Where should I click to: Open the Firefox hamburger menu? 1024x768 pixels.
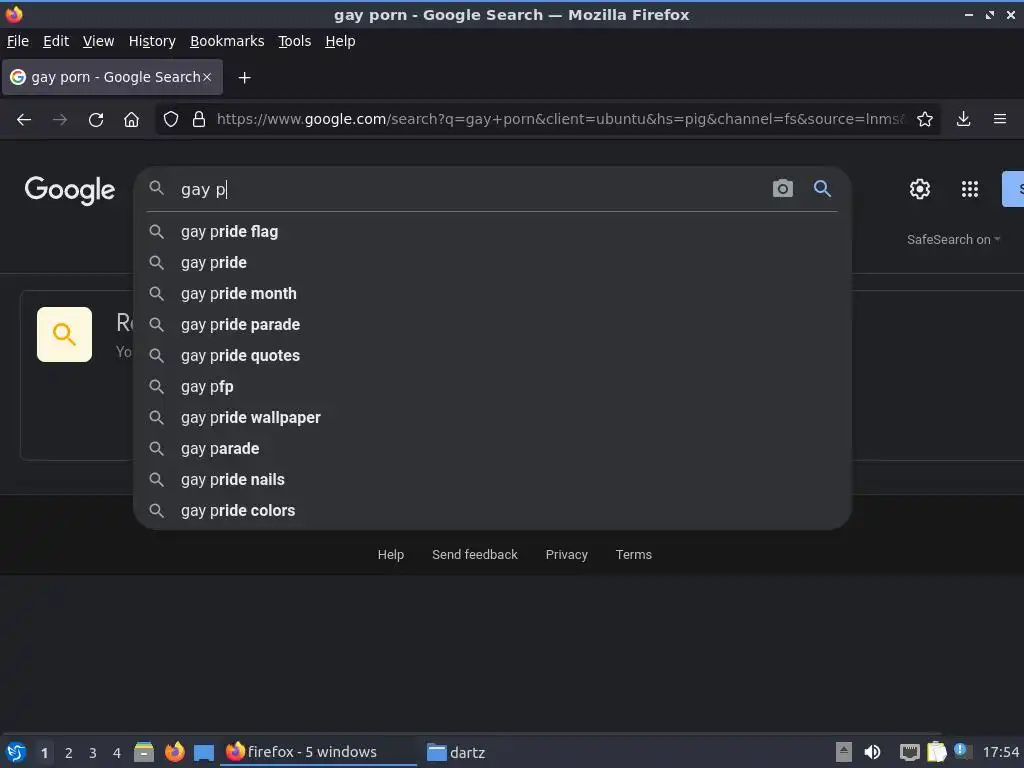tap(999, 119)
